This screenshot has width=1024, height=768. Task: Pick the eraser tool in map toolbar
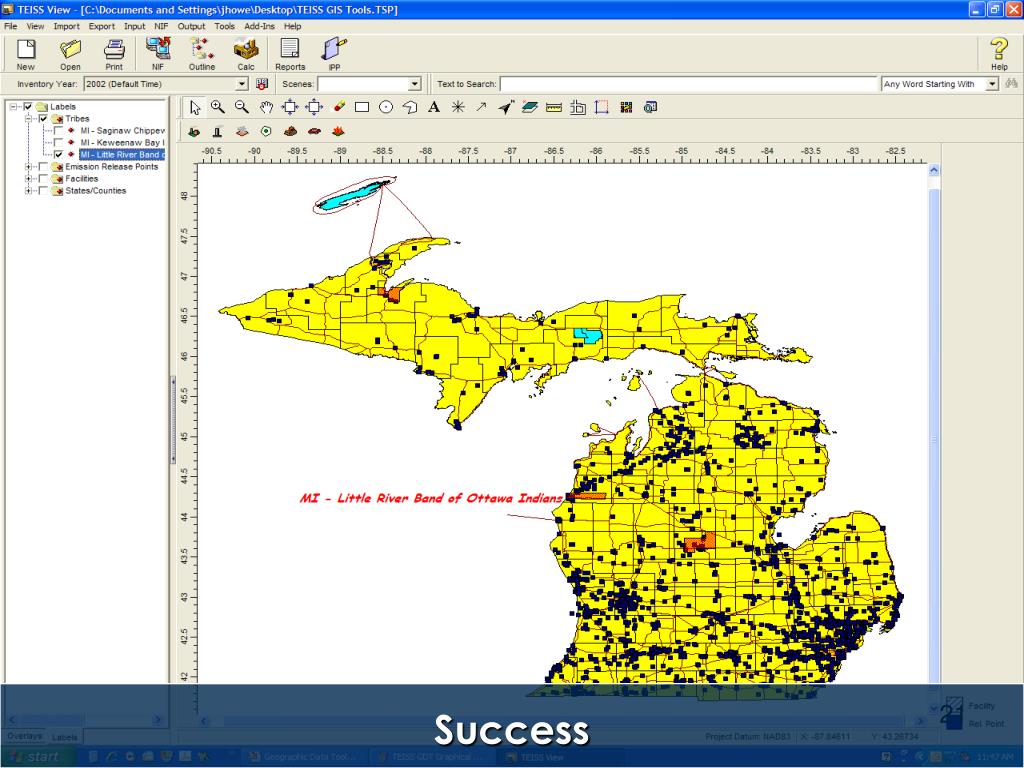pyautogui.click(x=338, y=108)
